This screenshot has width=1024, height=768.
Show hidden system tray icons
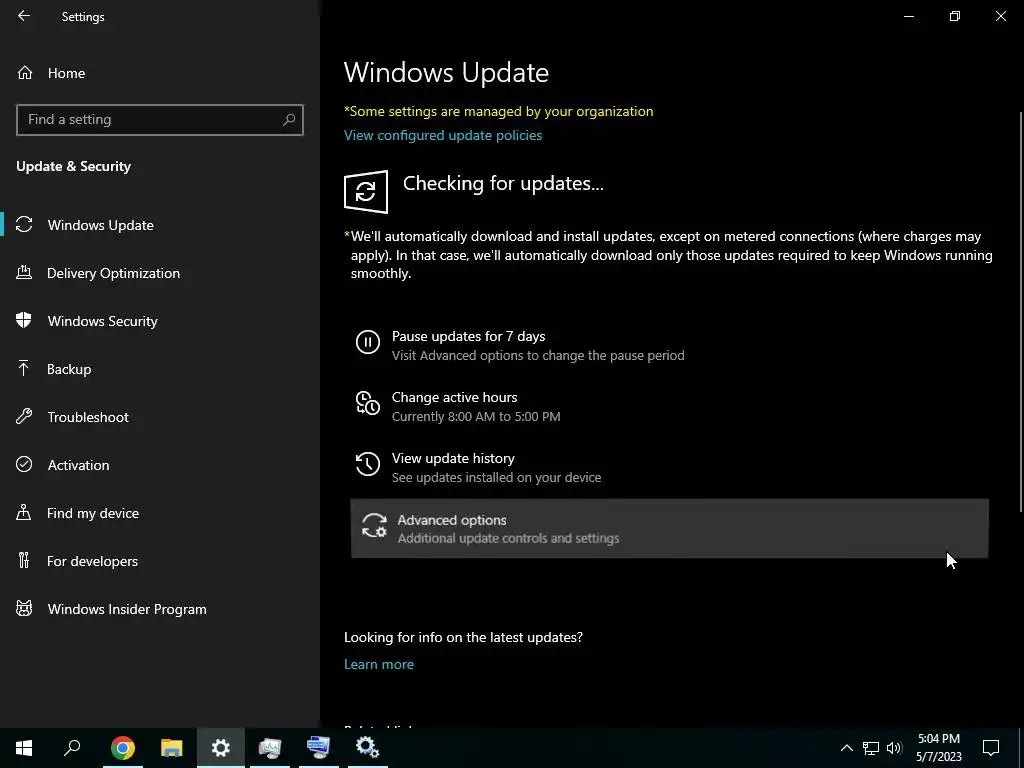pos(846,748)
